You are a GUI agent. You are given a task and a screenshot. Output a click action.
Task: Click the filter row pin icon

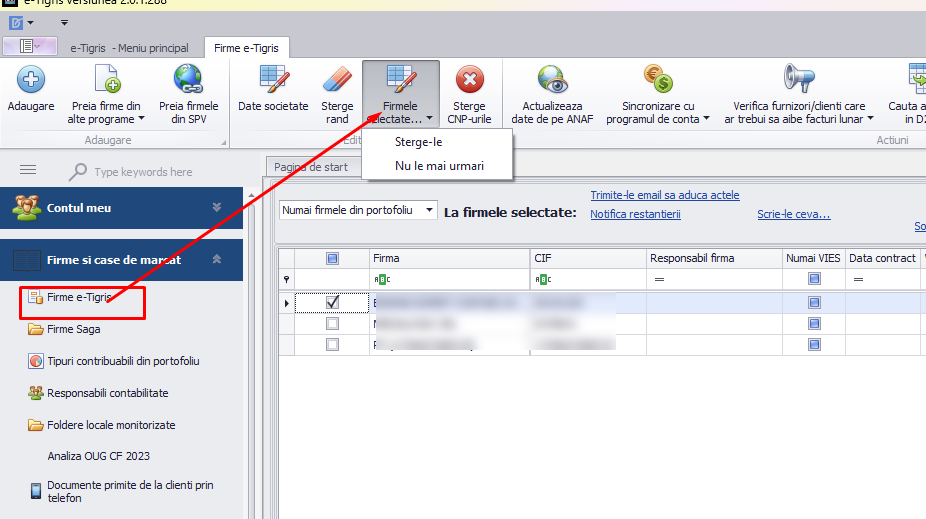pyautogui.click(x=286, y=279)
